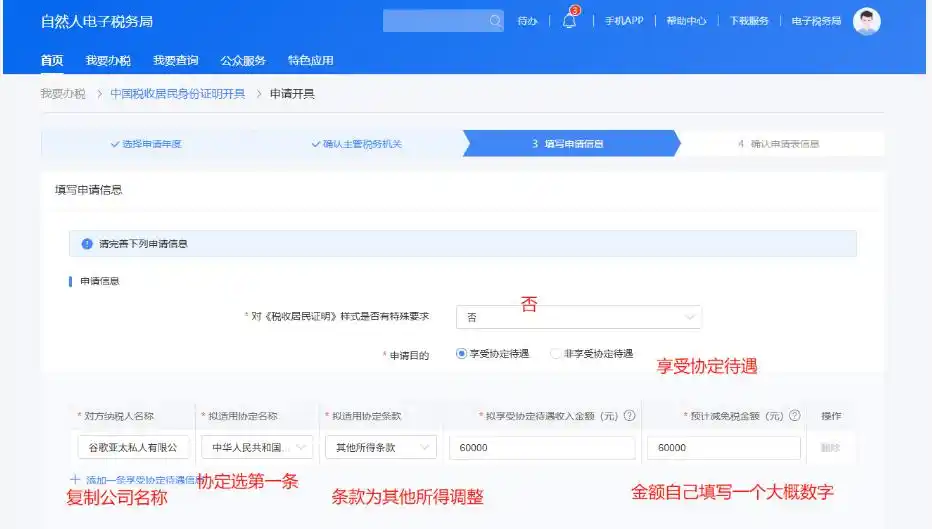
Task: Open notifications bell with badge
Action: [569, 21]
